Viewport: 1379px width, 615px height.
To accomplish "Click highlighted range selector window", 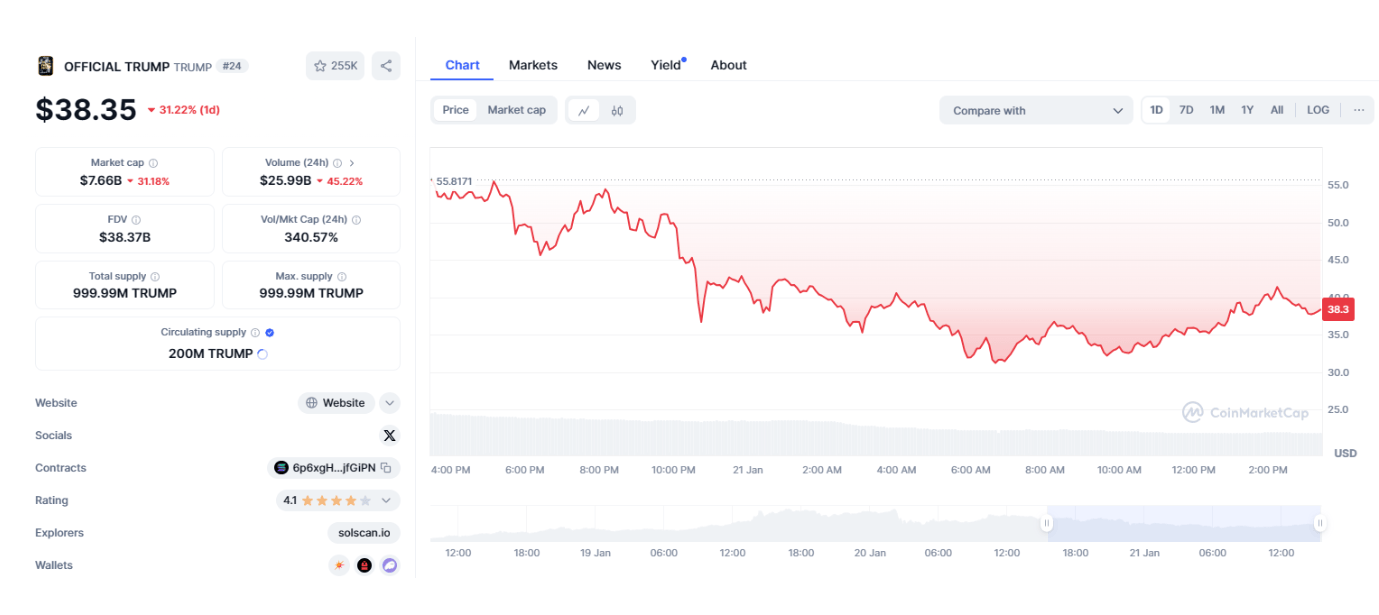I will pyautogui.click(x=1184, y=523).
